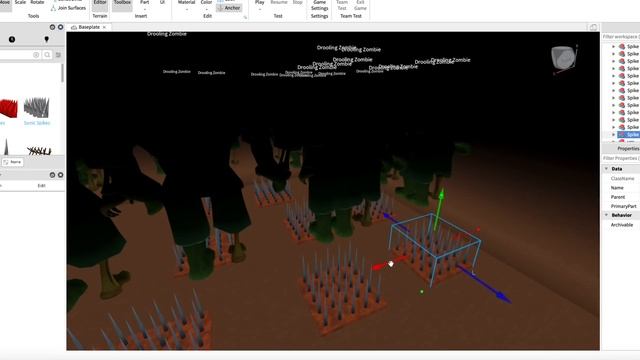
Task: Clear the Toolbox search field
Action: coord(36,55)
